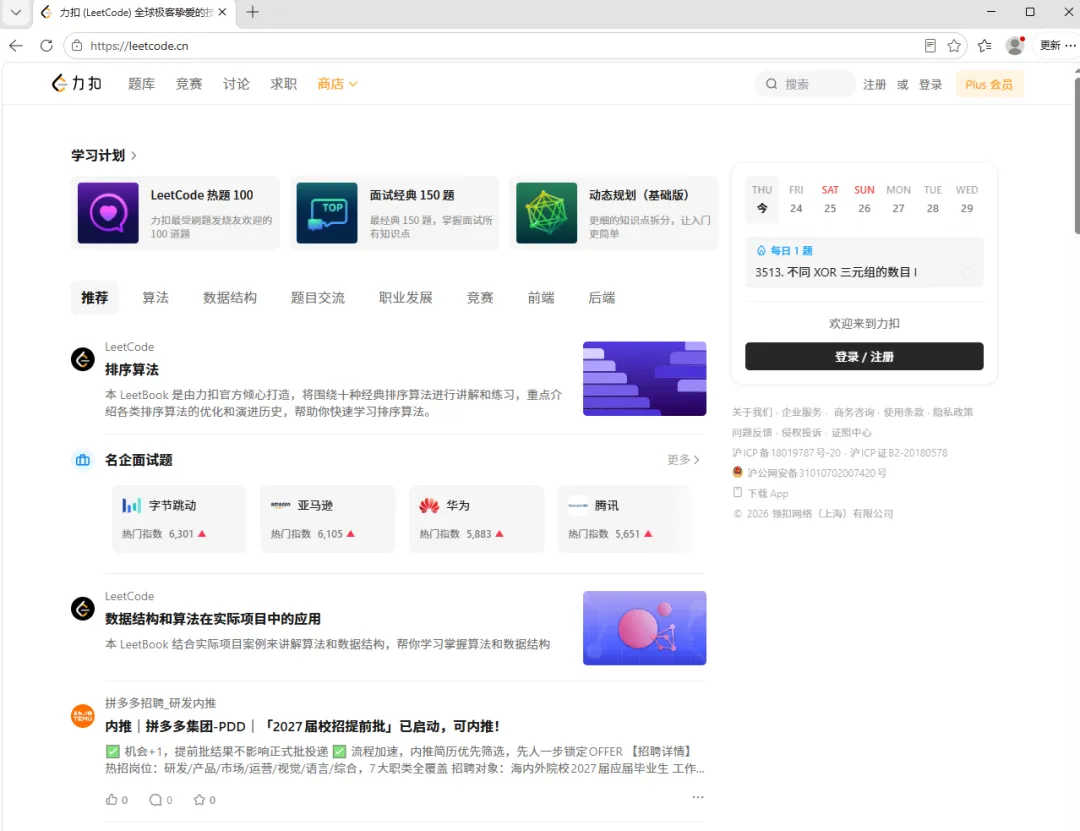
Task: Open browser menu ellipsis next to 更新
Action: point(1070,45)
